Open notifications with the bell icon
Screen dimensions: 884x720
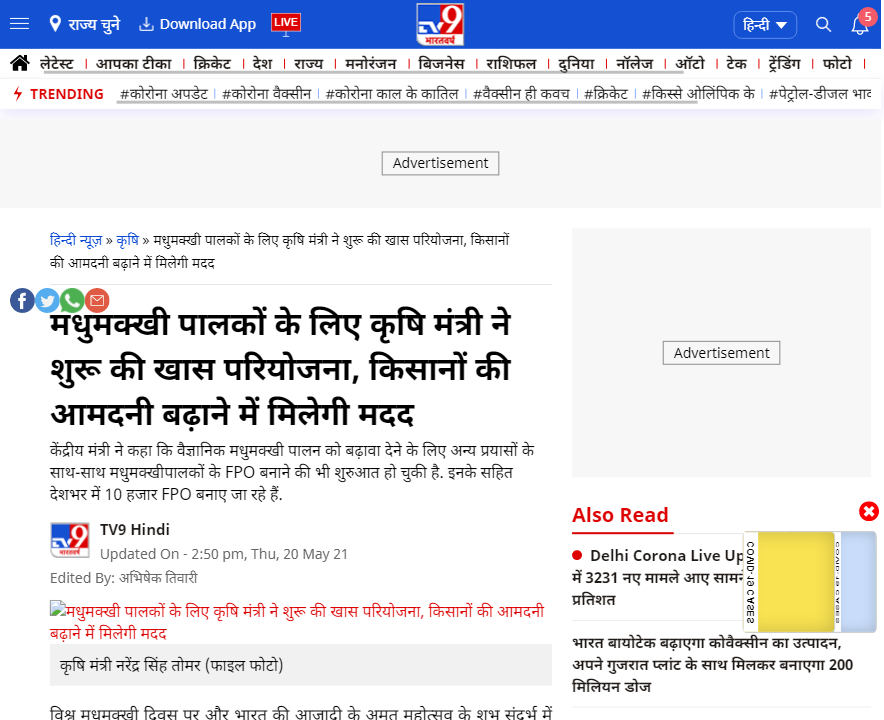tap(860, 24)
